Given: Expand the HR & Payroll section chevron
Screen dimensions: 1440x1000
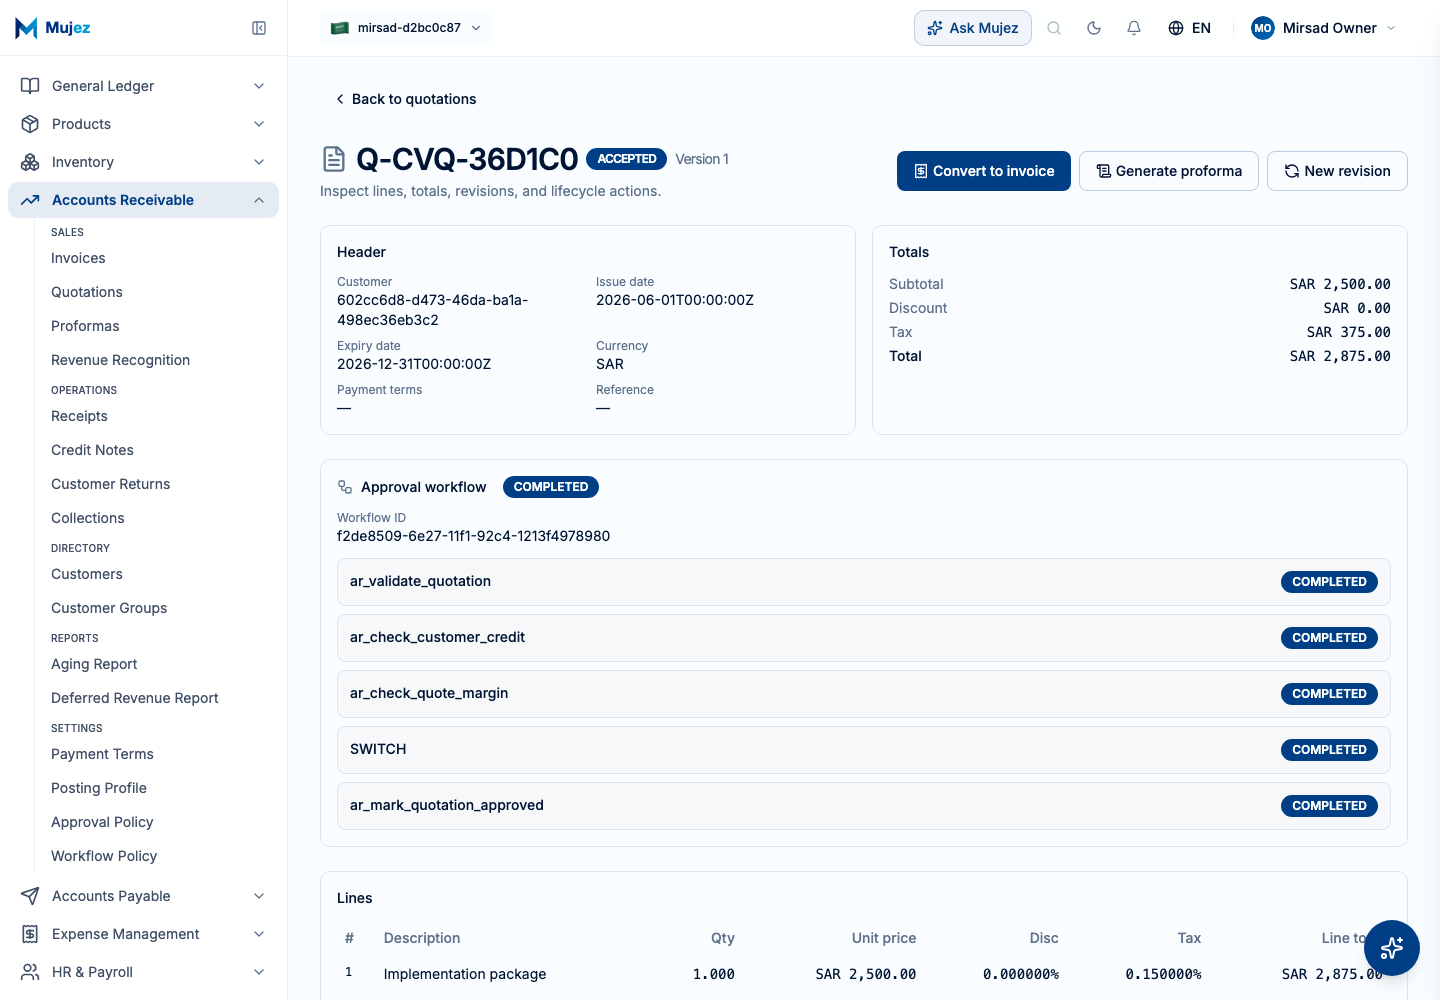Looking at the screenshot, I should click(259, 972).
